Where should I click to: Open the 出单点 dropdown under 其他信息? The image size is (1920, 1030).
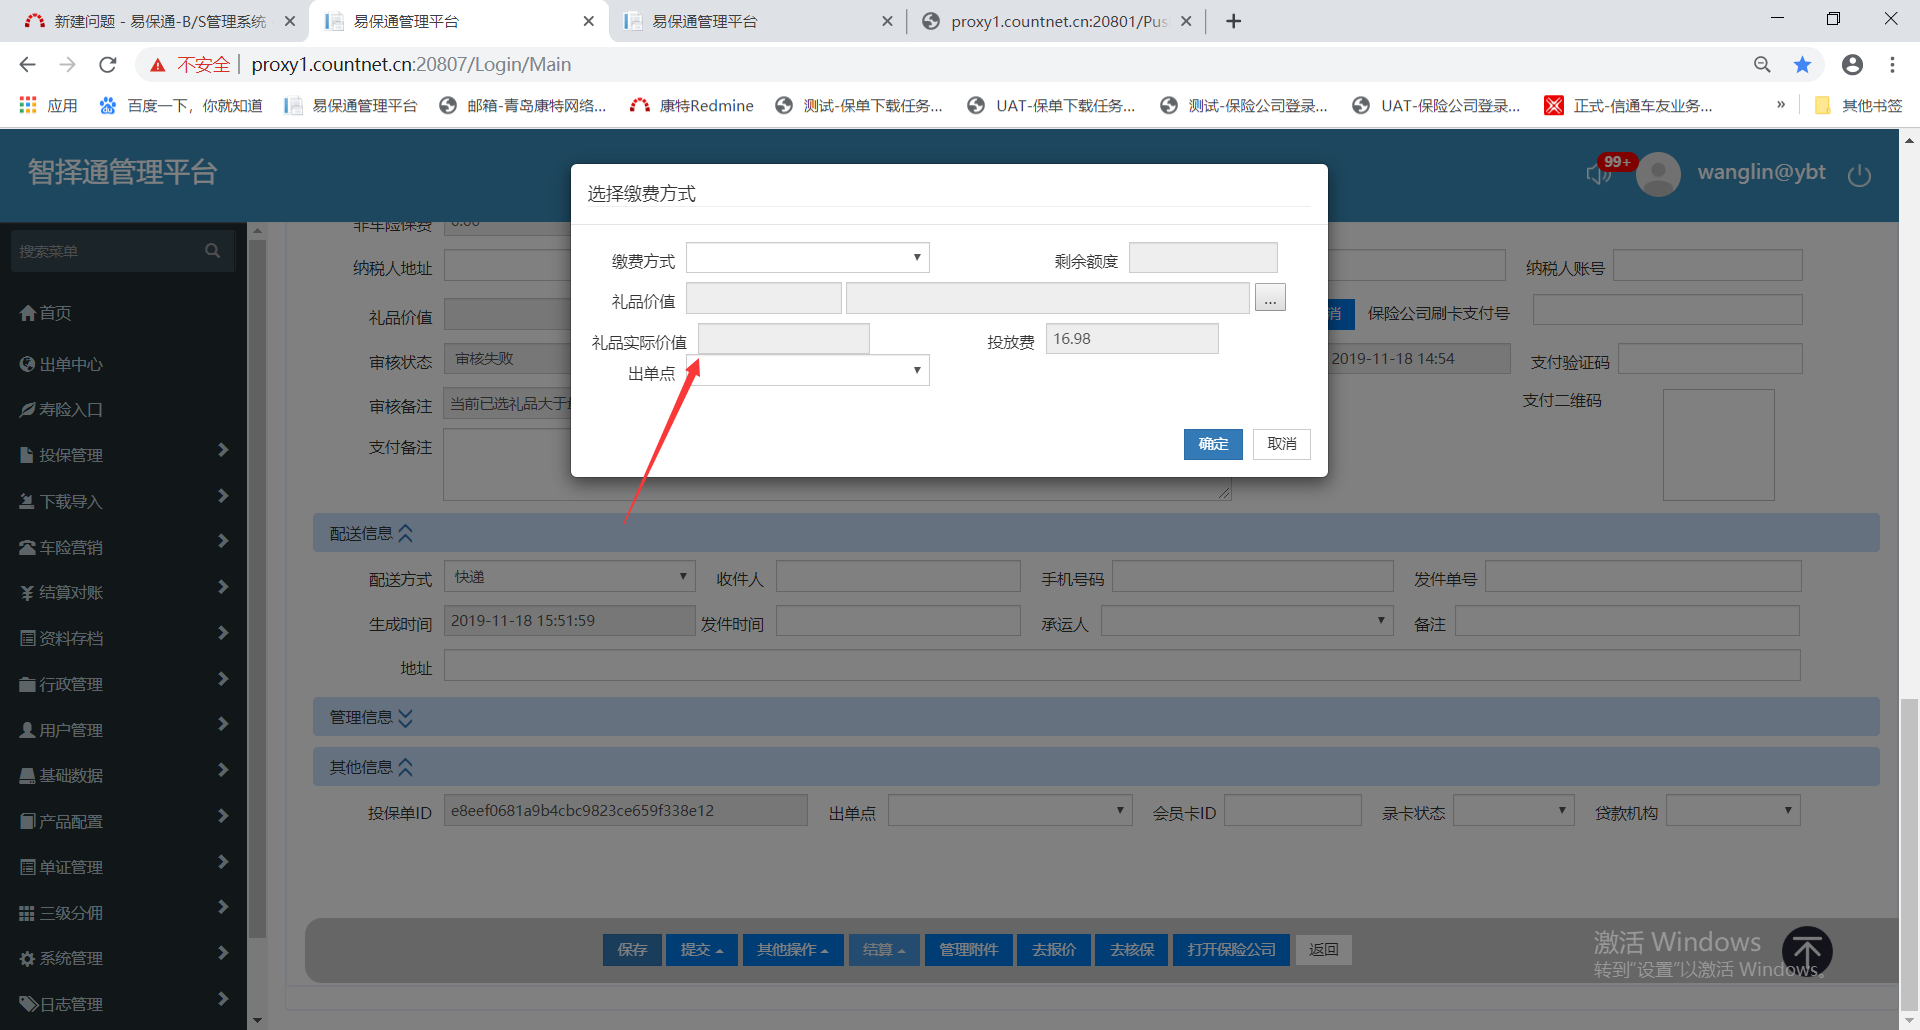click(1010, 810)
